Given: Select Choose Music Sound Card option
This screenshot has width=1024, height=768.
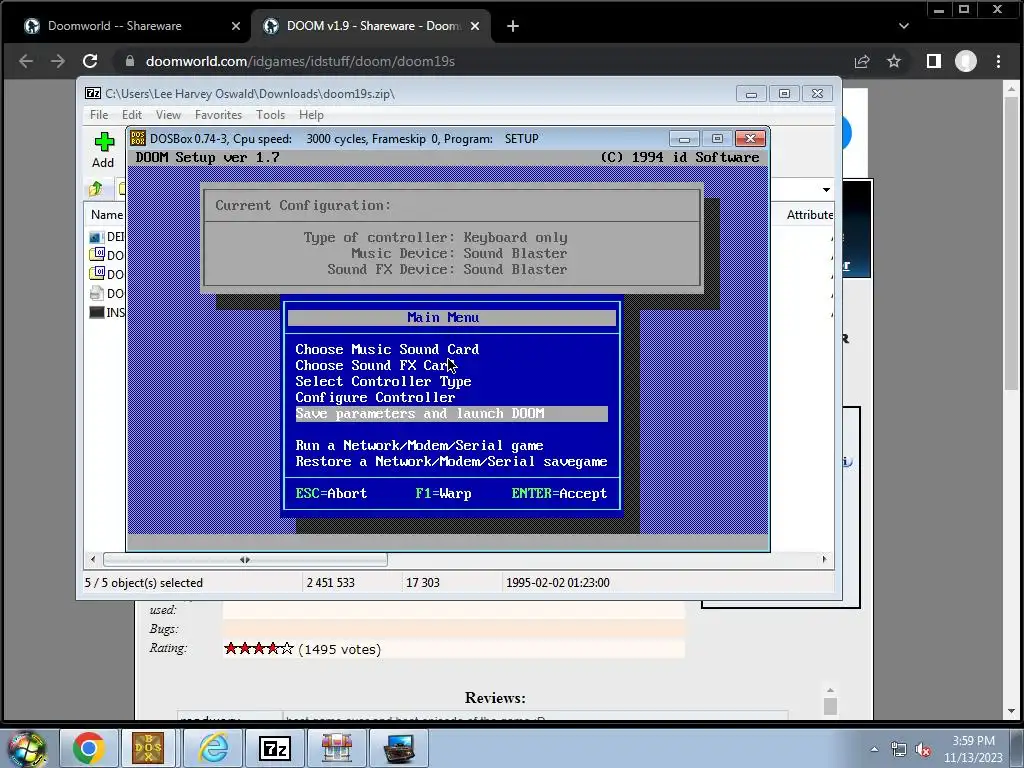Looking at the screenshot, I should coord(387,349).
